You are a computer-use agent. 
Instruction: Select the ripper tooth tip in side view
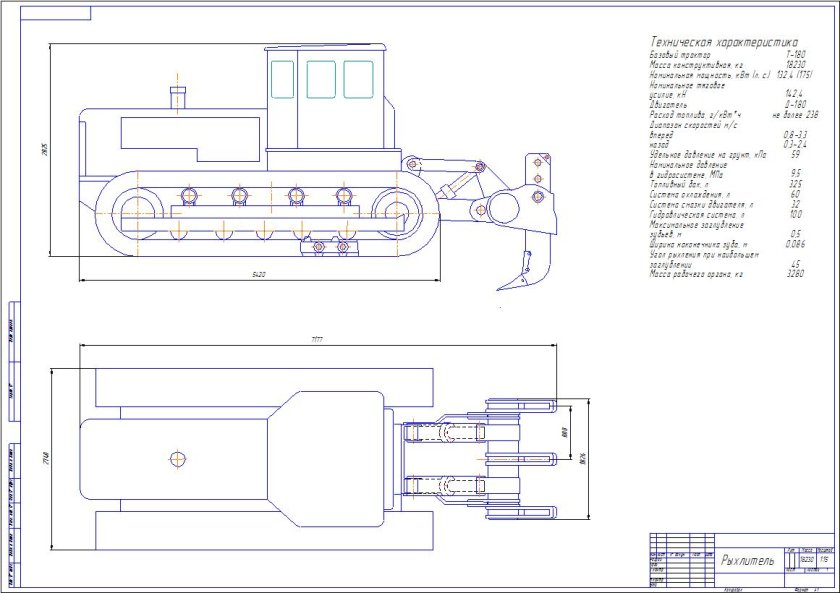[501, 287]
